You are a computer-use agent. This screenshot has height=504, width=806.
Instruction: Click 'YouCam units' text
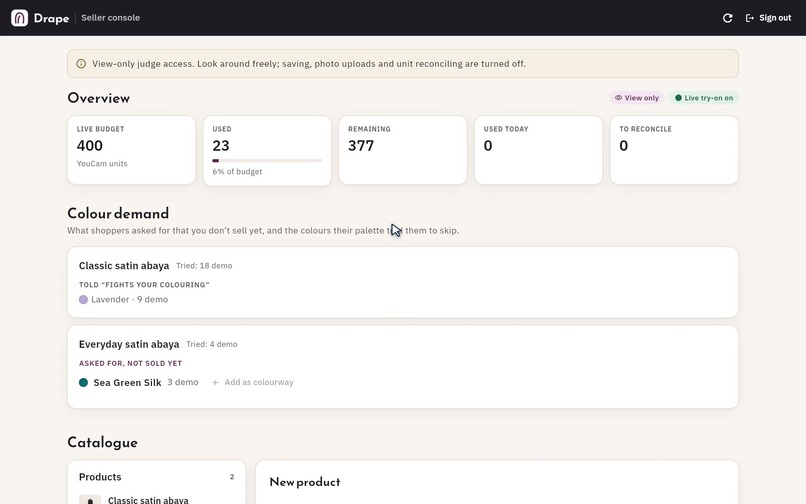pyautogui.click(x=102, y=164)
